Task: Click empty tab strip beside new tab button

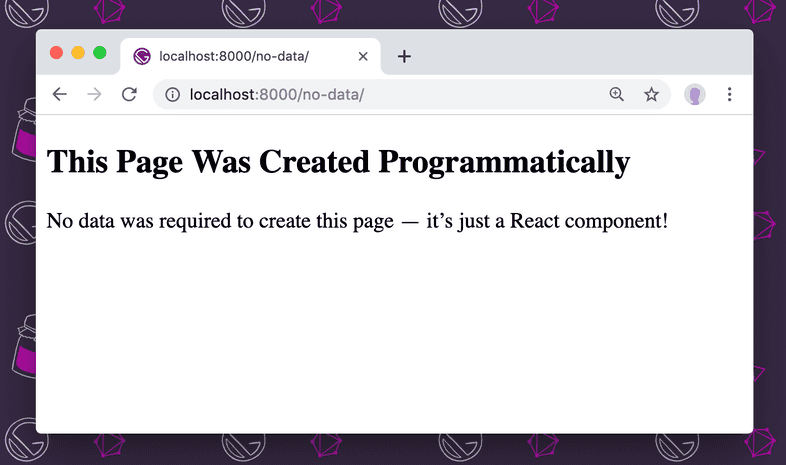Action: click(580, 54)
